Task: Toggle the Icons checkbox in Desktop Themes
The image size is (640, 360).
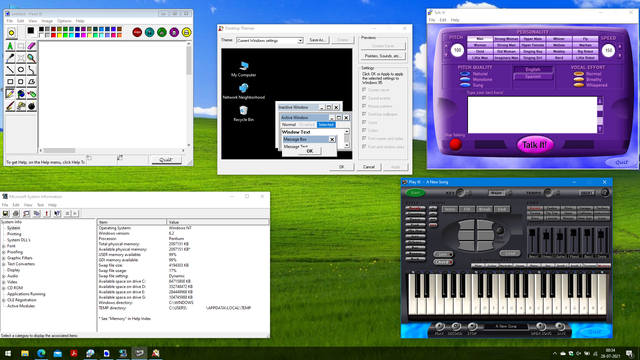Action: click(x=364, y=122)
